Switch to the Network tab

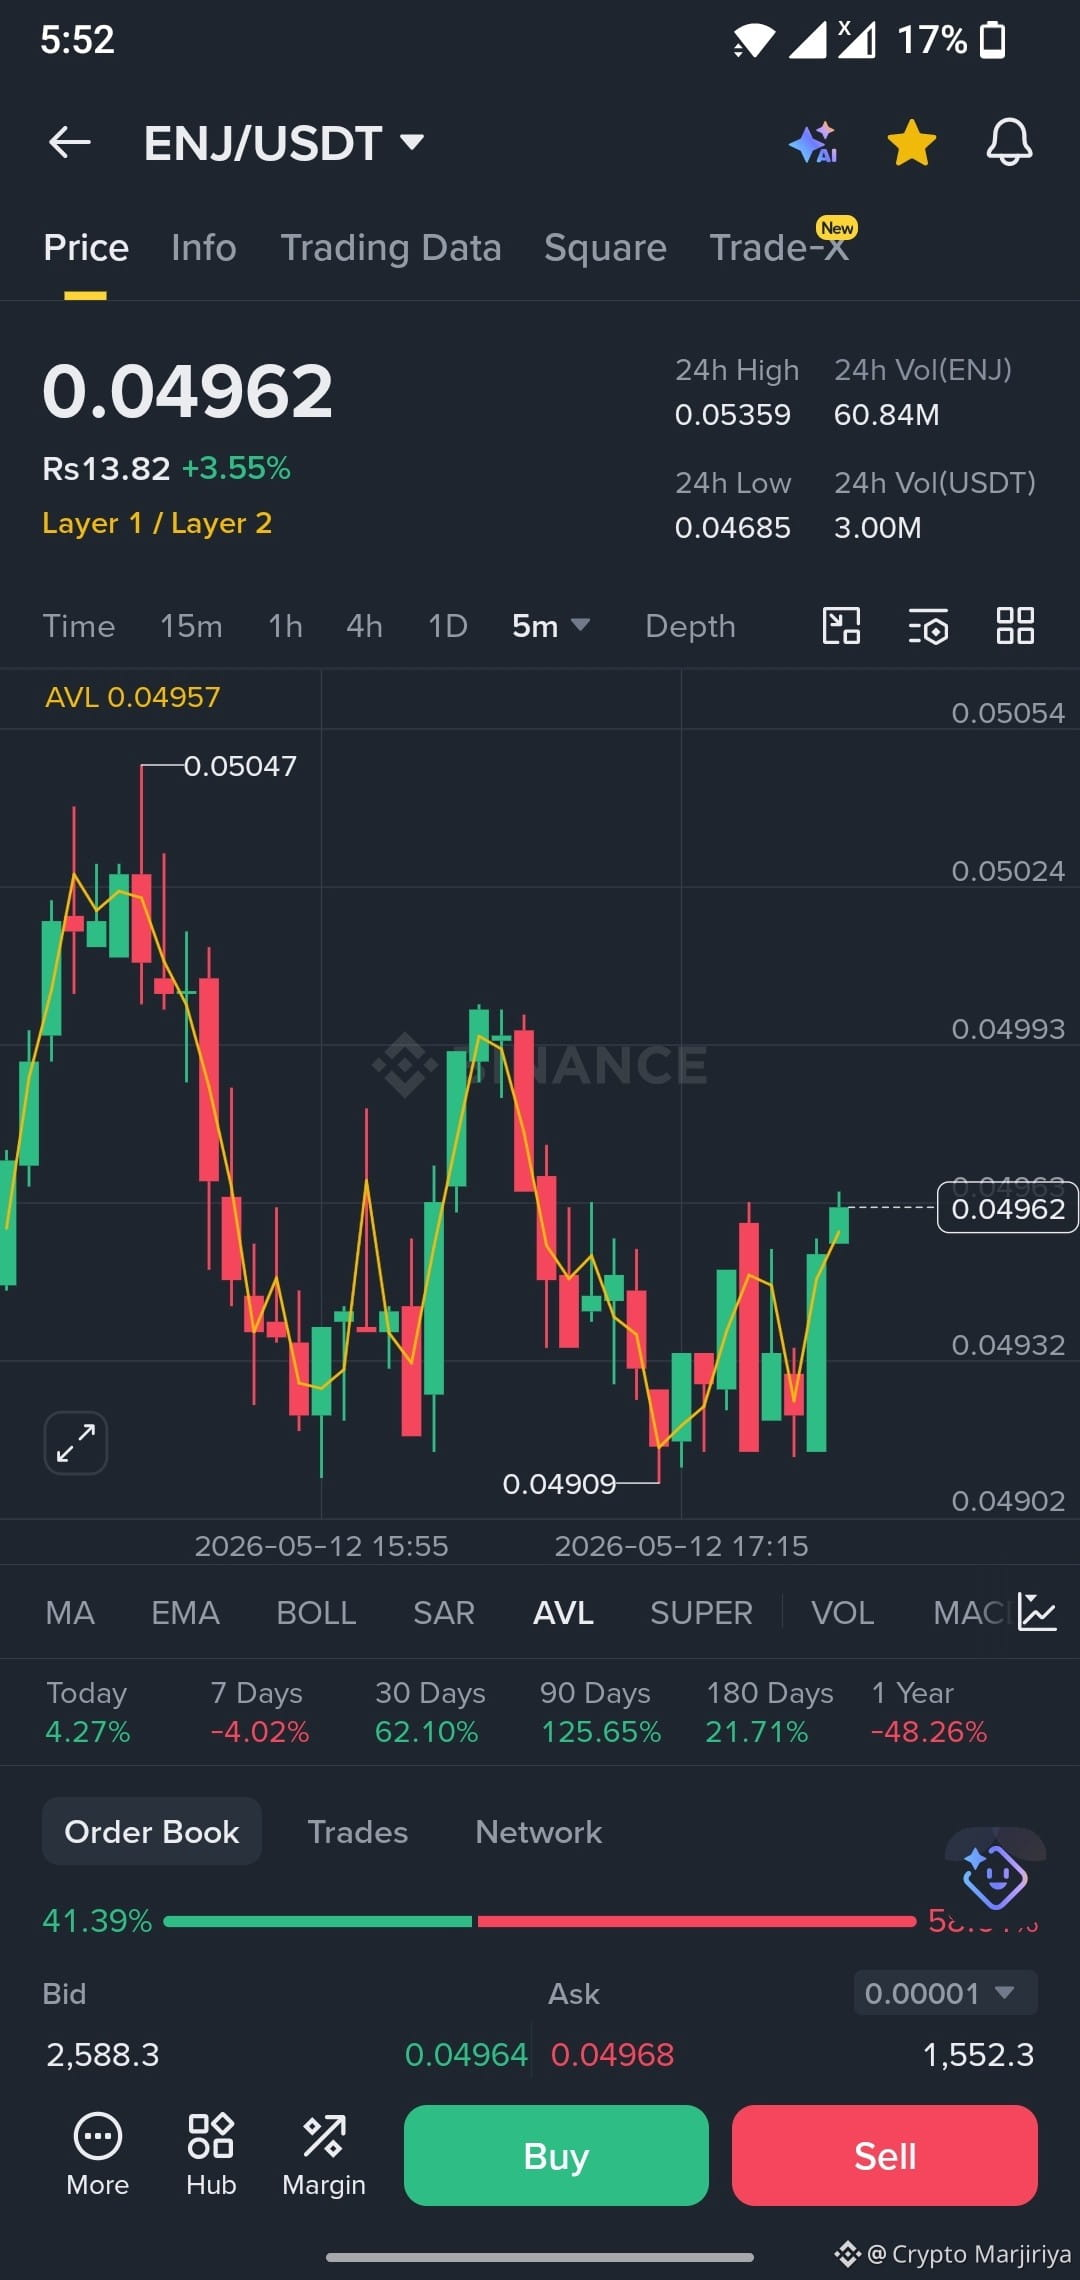click(539, 1832)
